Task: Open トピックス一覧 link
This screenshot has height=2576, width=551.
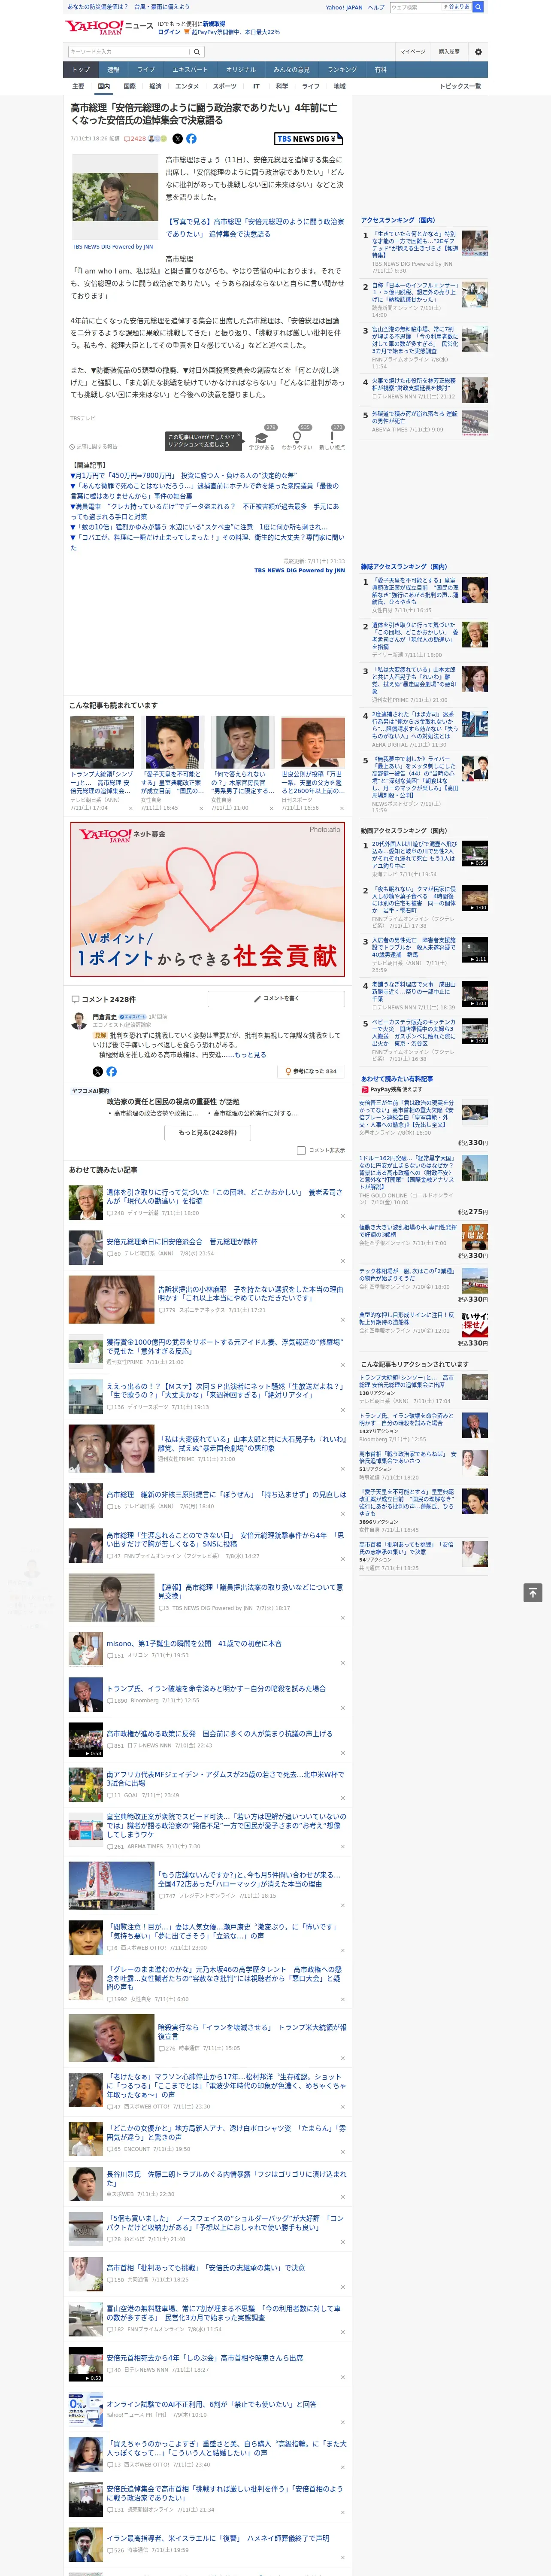Action: click(x=460, y=86)
